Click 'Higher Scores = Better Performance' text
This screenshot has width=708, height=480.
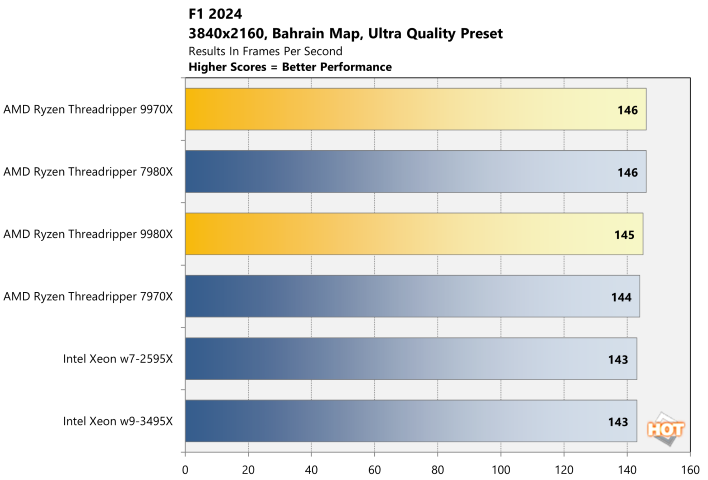(x=290, y=67)
